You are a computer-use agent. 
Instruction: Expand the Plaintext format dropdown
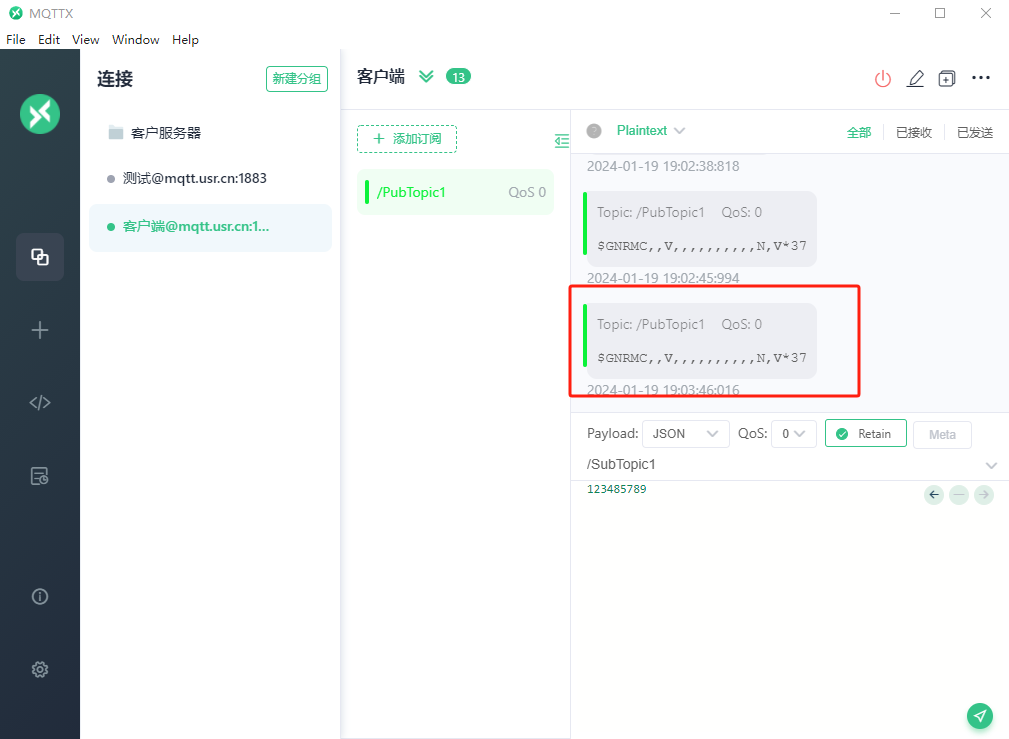click(650, 131)
